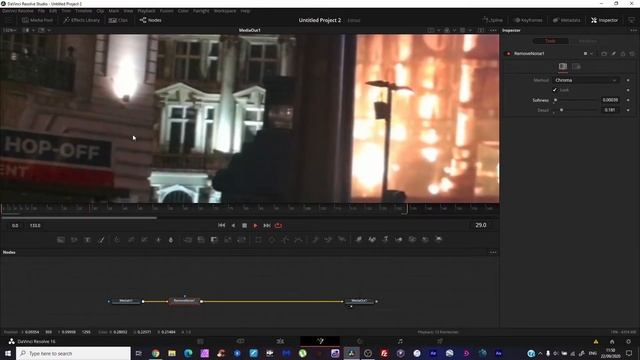
Task: Add a Polygon mask node
Action: [x=285, y=240]
